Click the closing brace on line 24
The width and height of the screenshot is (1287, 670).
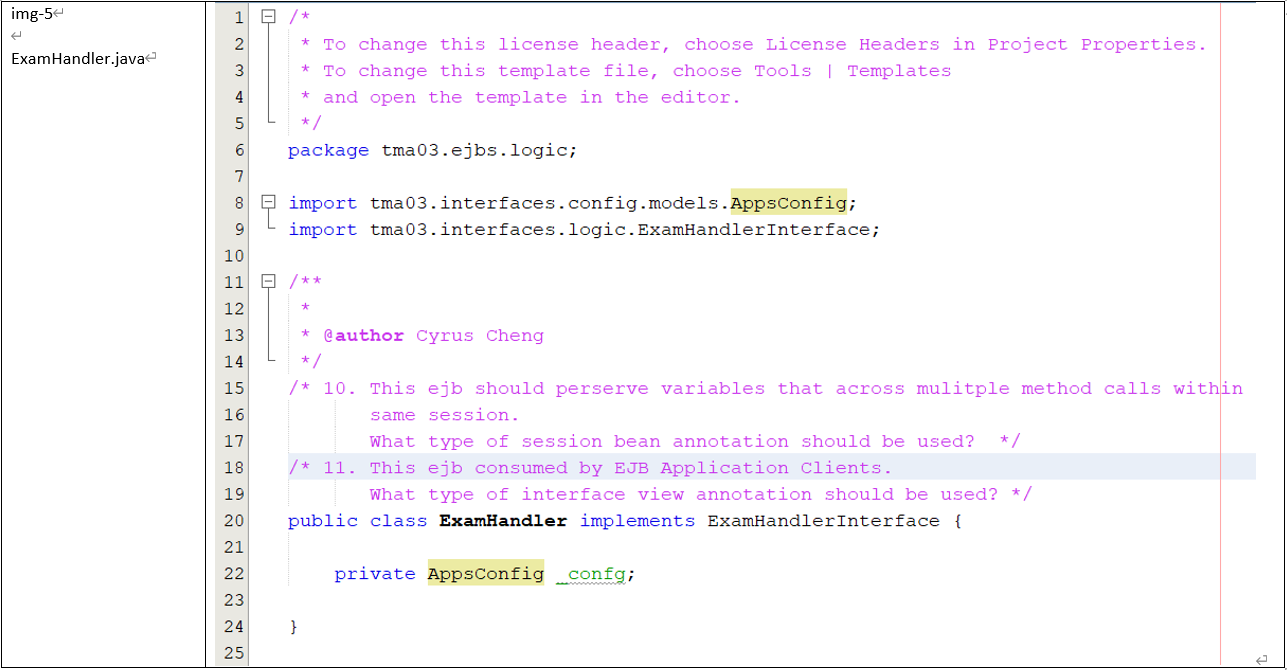293,627
